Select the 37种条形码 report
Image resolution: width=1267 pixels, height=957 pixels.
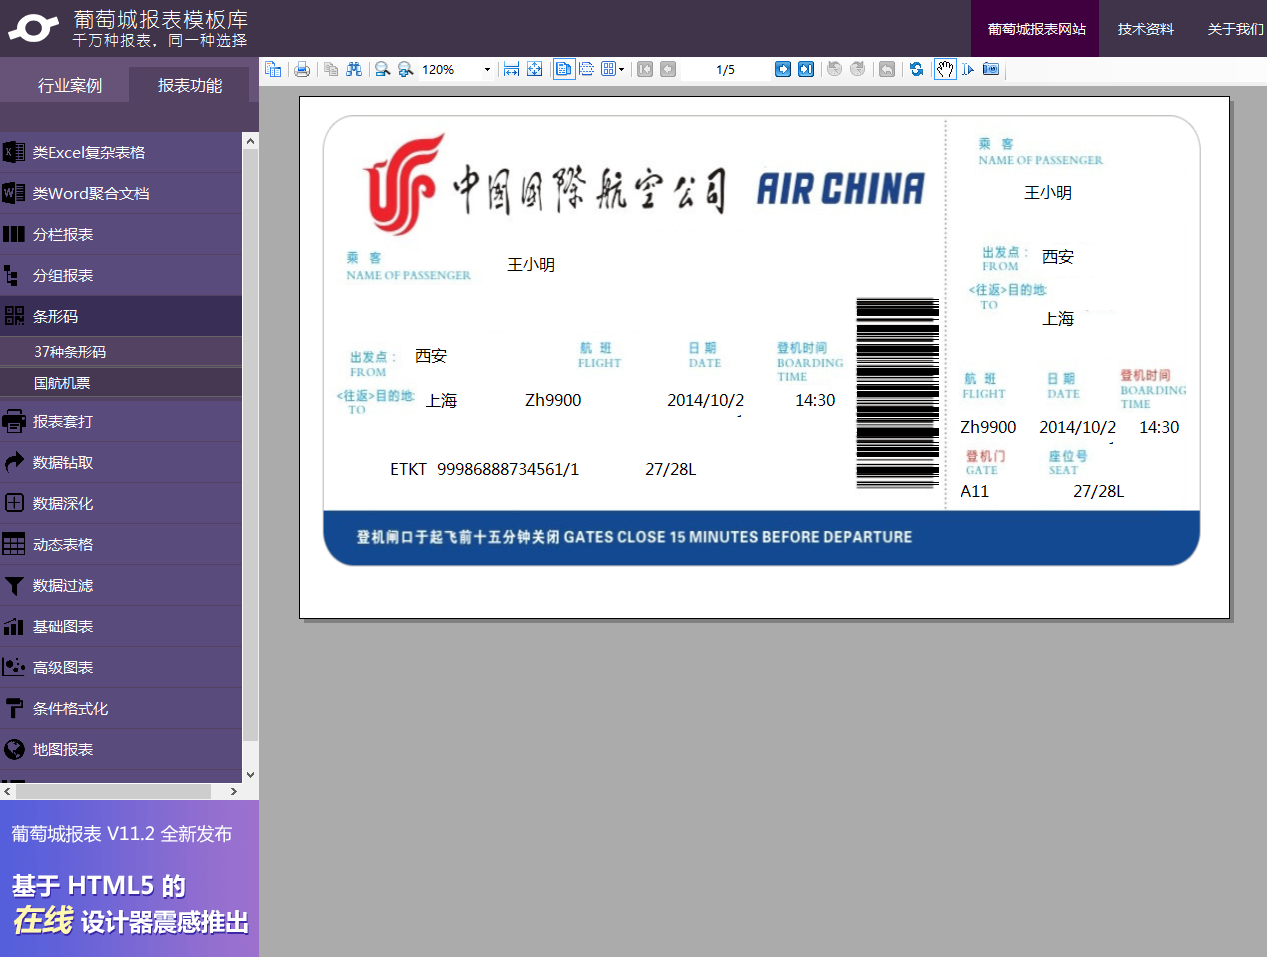click(x=121, y=352)
